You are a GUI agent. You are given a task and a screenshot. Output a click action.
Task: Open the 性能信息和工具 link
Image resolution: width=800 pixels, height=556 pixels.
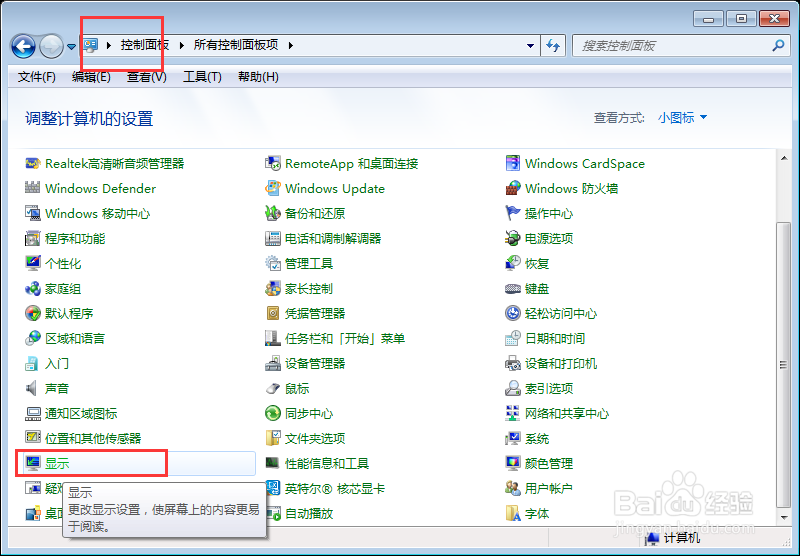point(327,464)
